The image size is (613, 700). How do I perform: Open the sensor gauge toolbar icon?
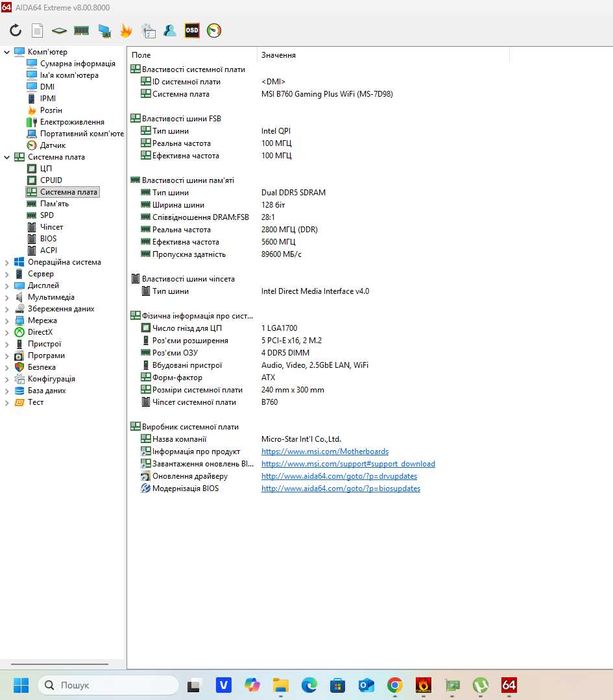pos(214,31)
